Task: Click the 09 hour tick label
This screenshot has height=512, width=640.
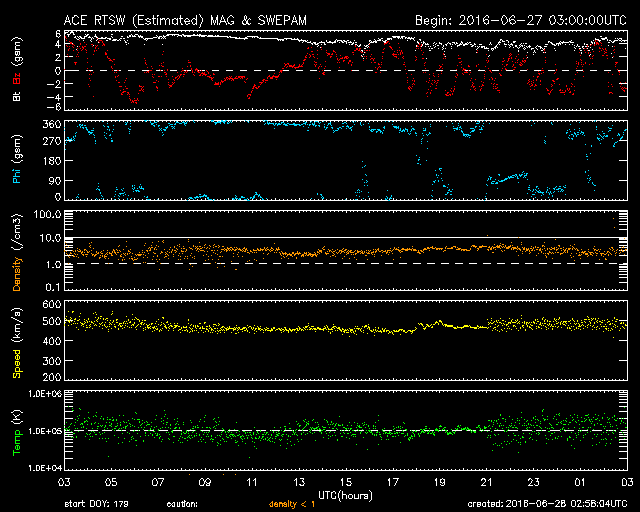Action: pyautogui.click(x=205, y=482)
